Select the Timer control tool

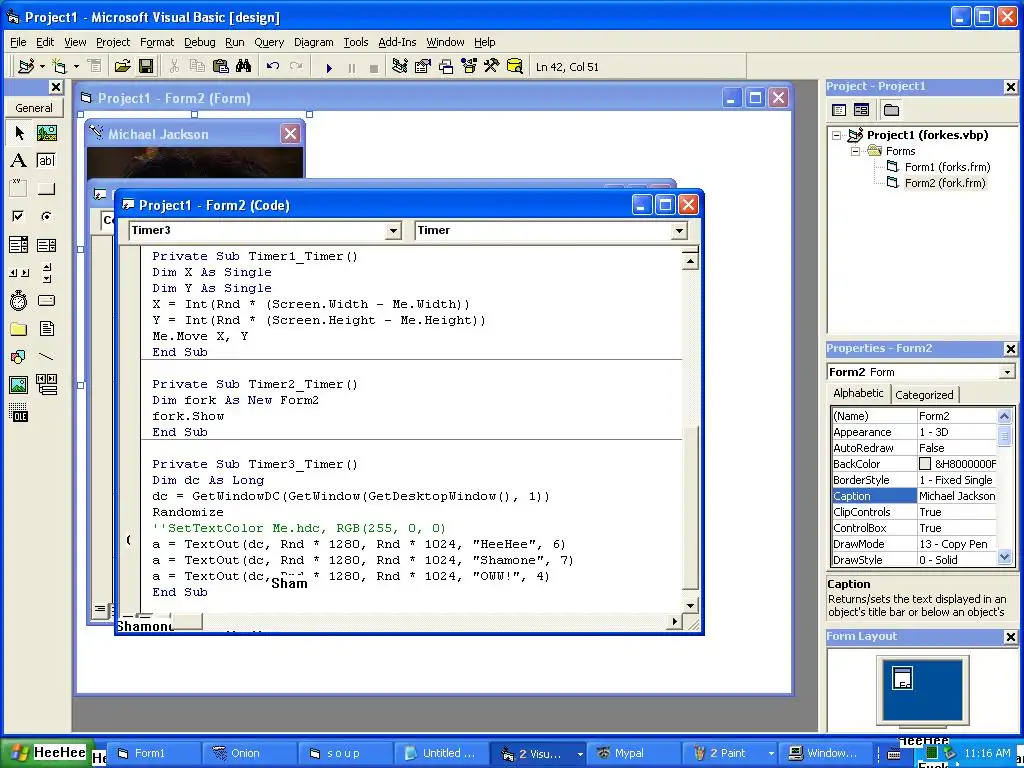click(19, 301)
